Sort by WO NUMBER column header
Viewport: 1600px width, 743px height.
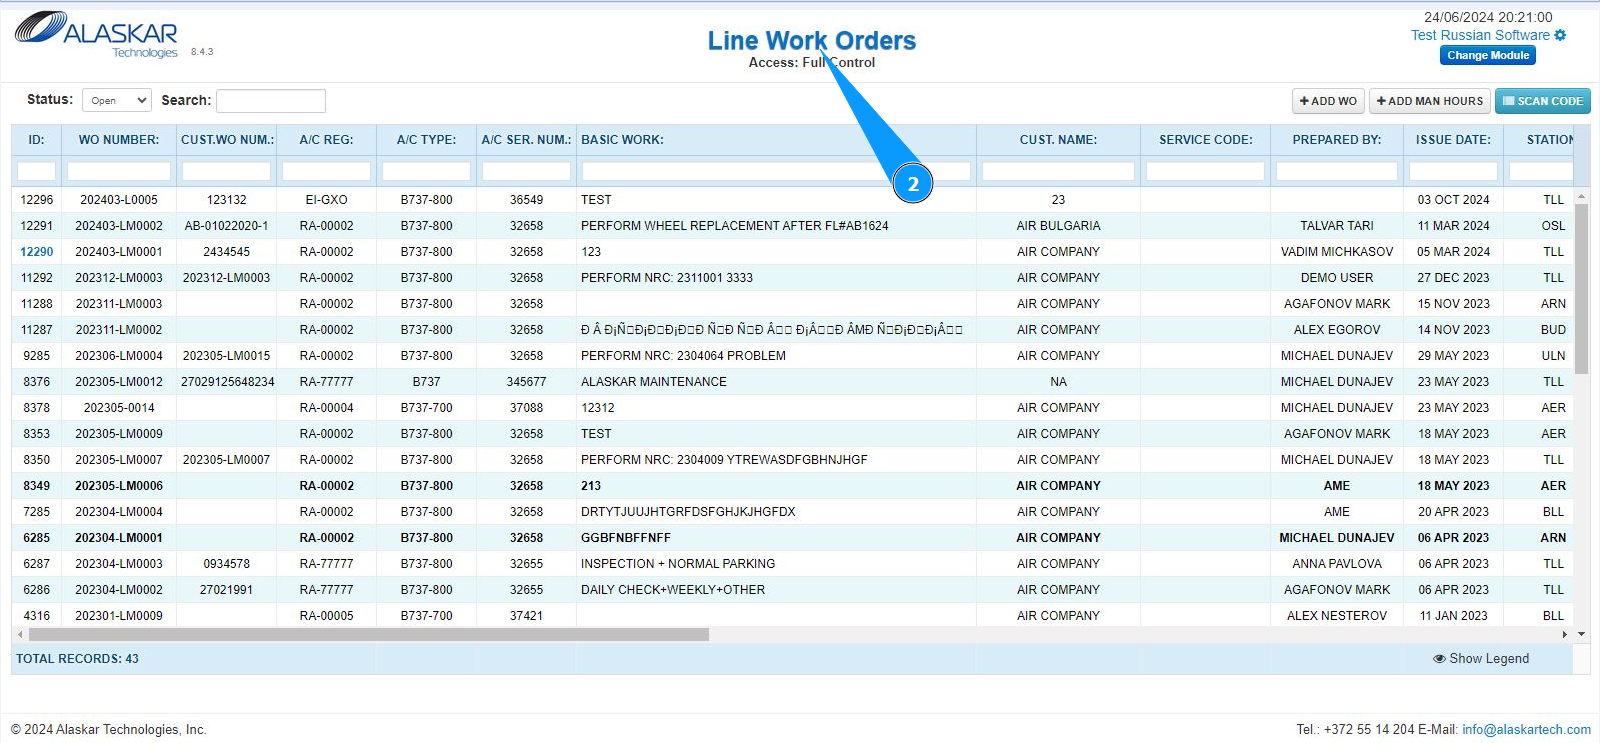(x=119, y=140)
